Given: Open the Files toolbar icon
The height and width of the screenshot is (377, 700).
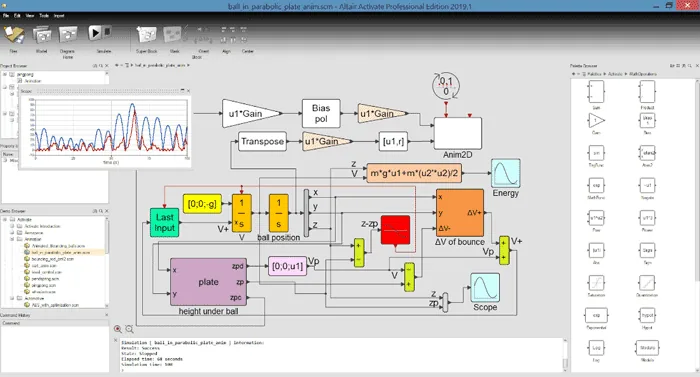Looking at the screenshot, I should coord(14,35).
